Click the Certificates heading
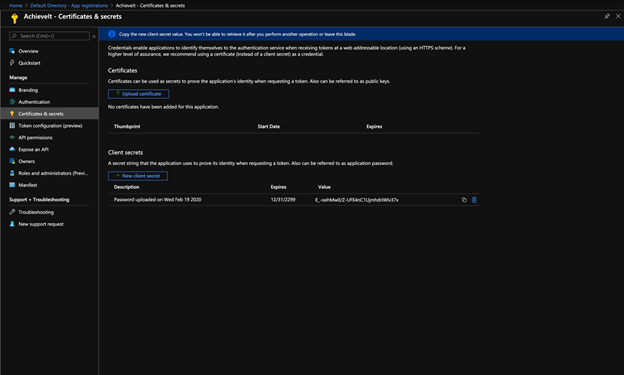The image size is (624, 375). (123, 70)
